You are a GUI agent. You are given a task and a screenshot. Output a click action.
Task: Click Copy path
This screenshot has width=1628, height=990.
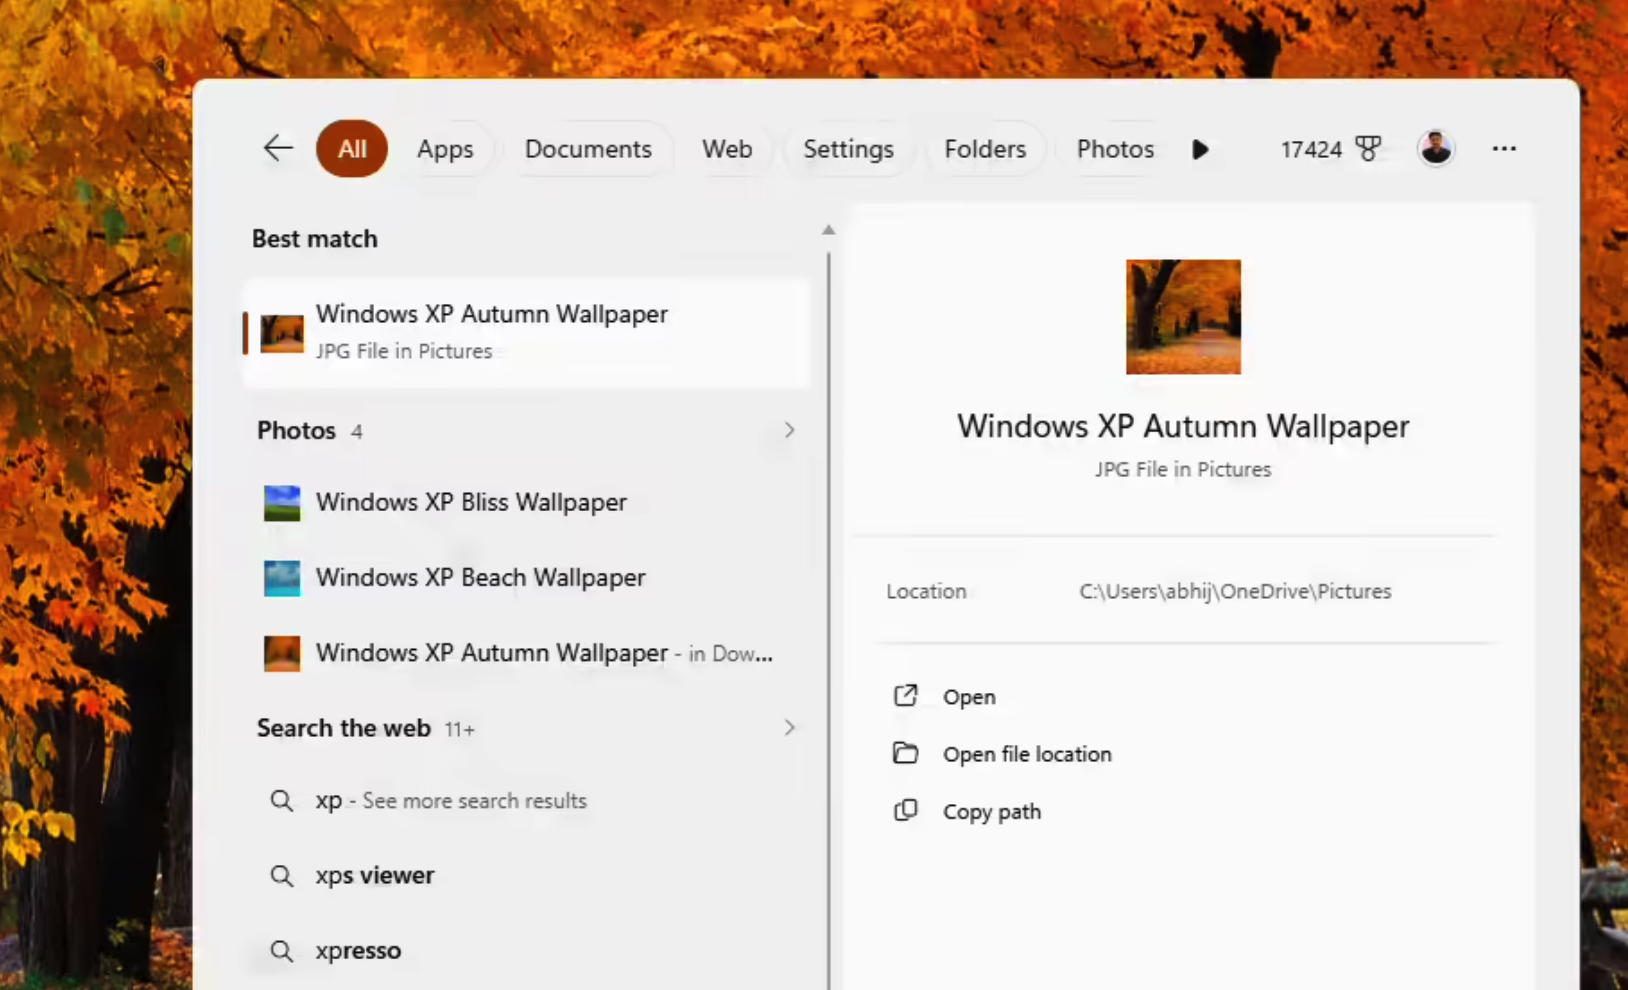[992, 812]
